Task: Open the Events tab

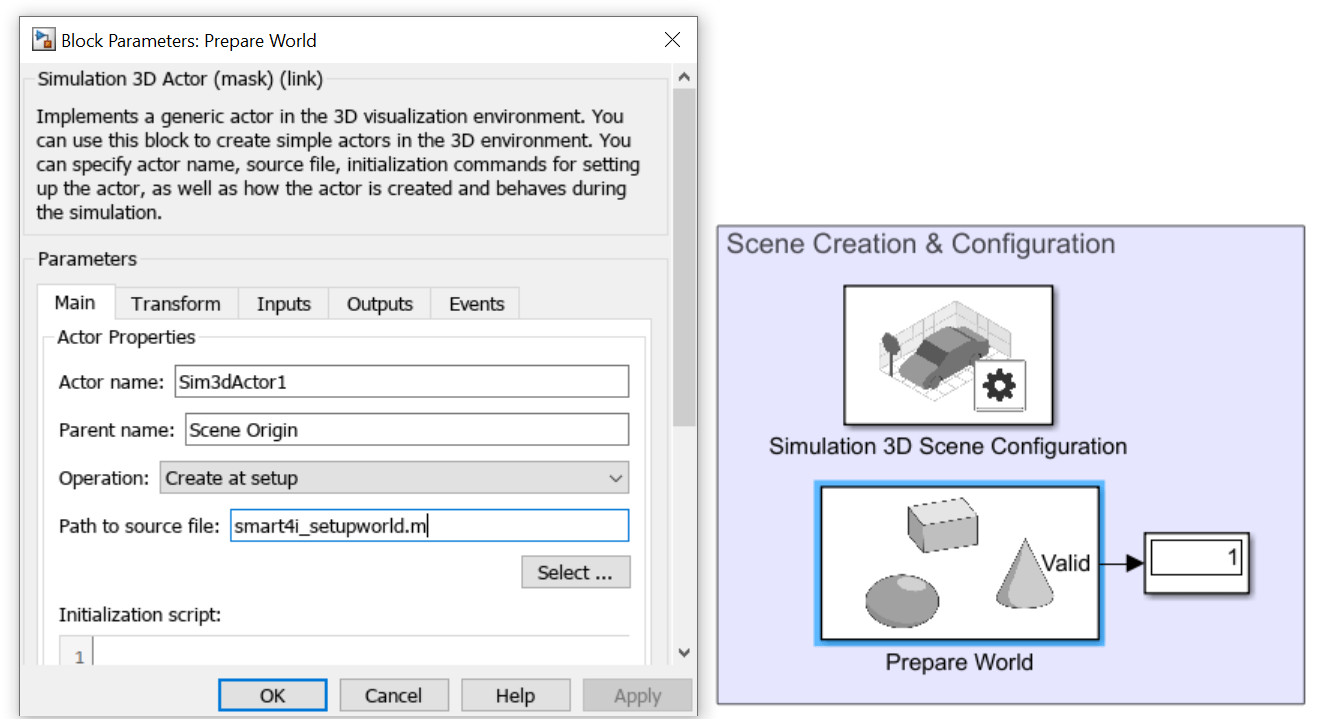Action: [476, 304]
